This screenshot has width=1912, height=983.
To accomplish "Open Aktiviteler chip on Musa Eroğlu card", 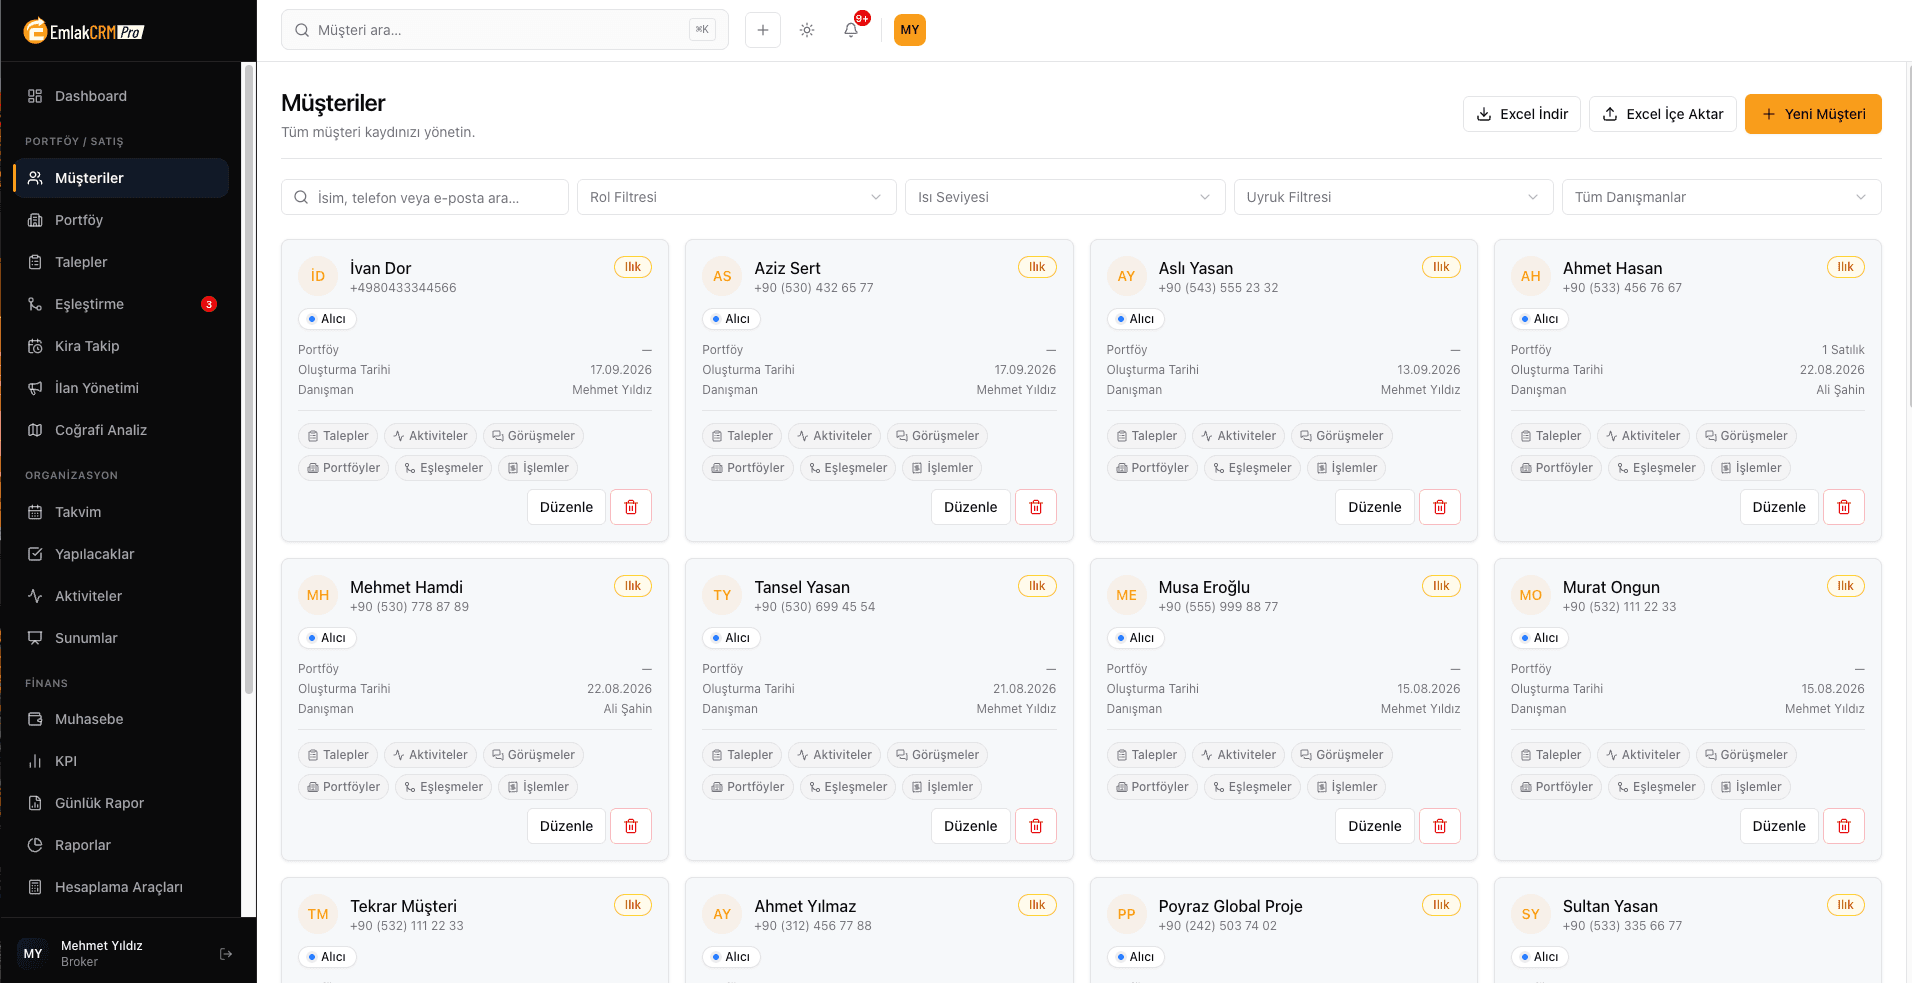I will (1239, 755).
